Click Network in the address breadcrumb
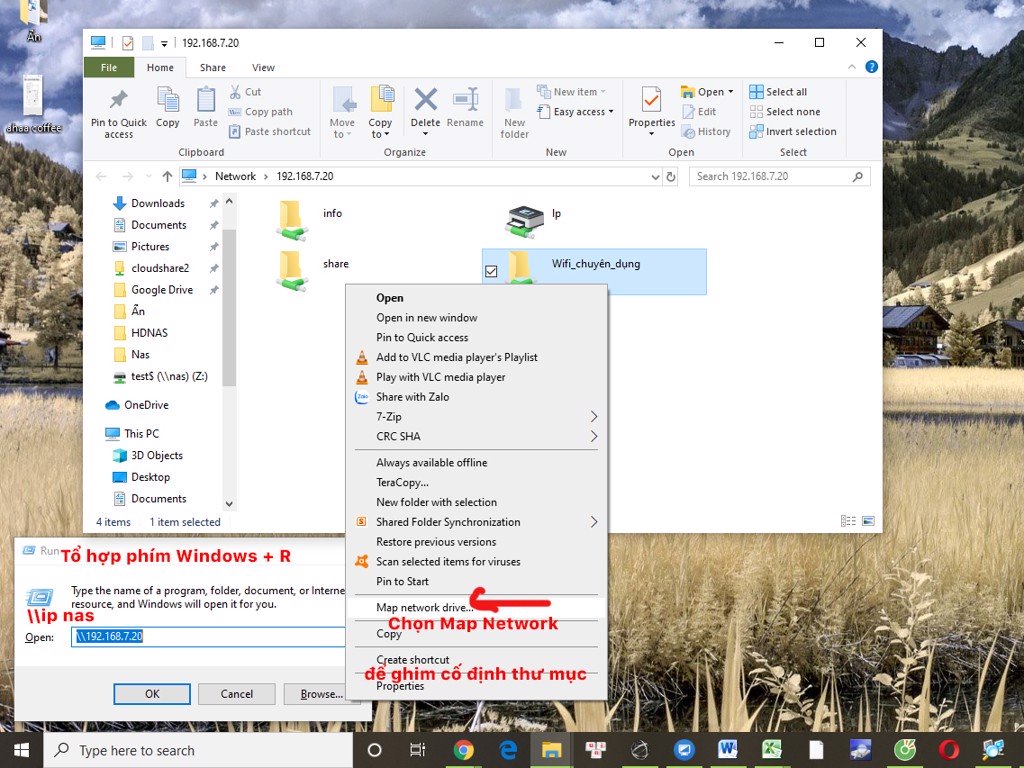The height and width of the screenshot is (768, 1024). [235, 176]
